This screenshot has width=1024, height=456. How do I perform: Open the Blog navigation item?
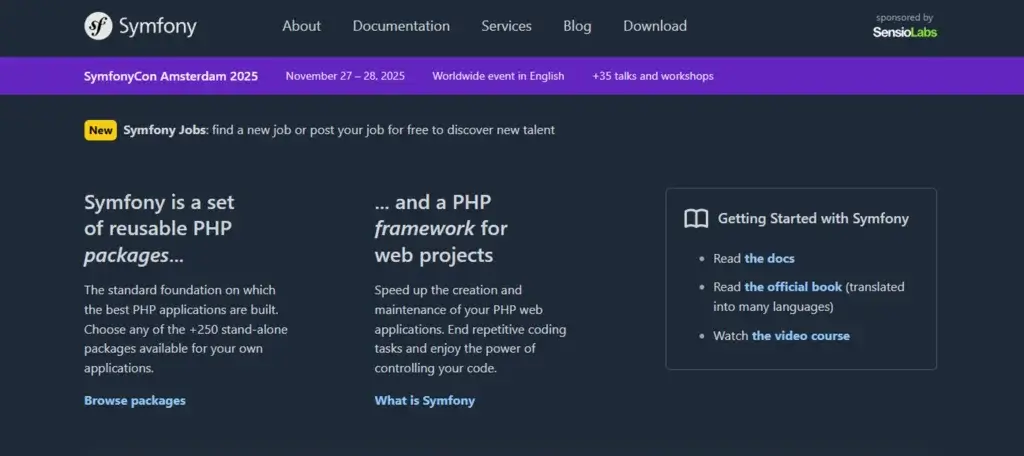point(577,26)
